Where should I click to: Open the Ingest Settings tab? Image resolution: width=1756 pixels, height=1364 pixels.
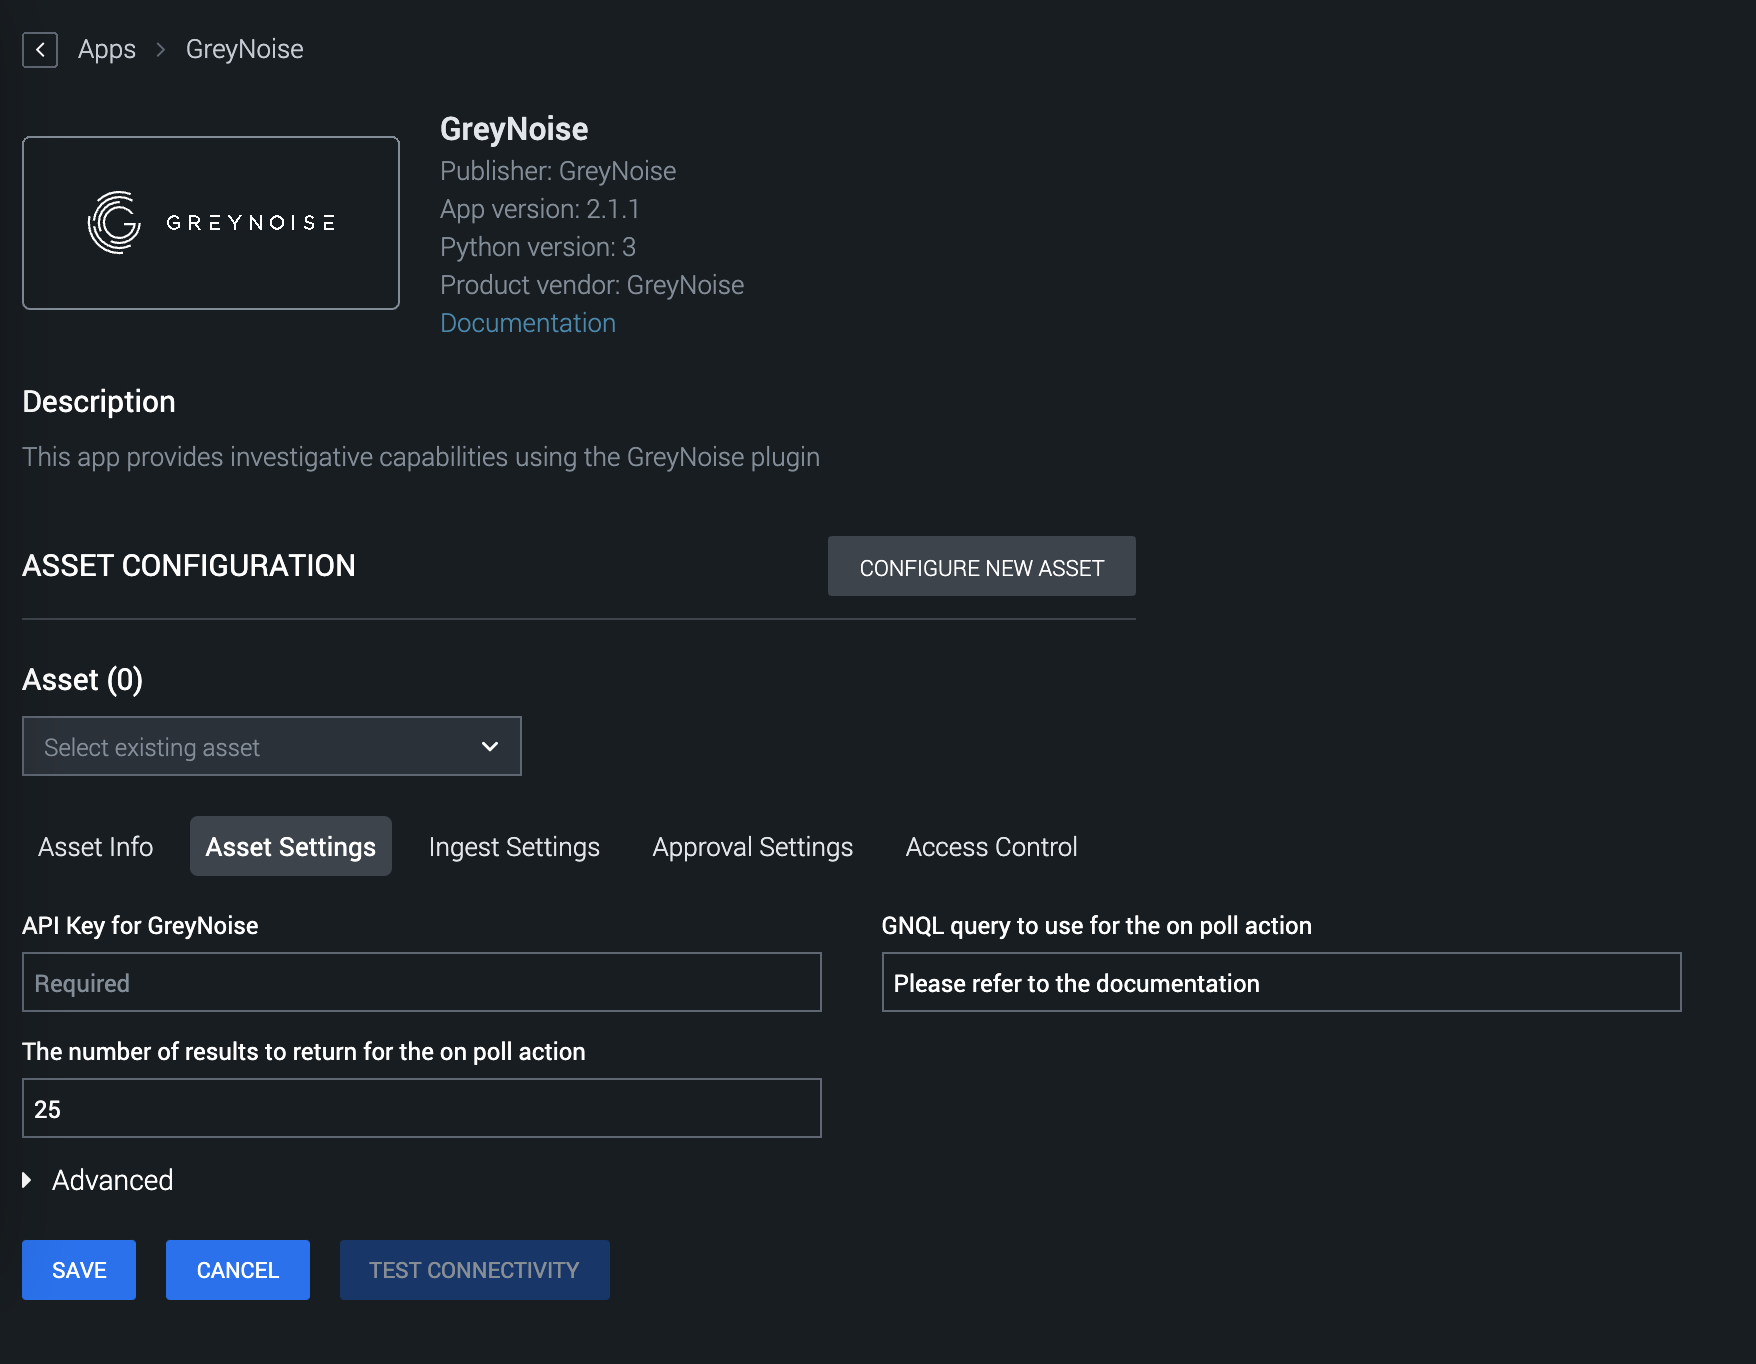pyautogui.click(x=514, y=847)
